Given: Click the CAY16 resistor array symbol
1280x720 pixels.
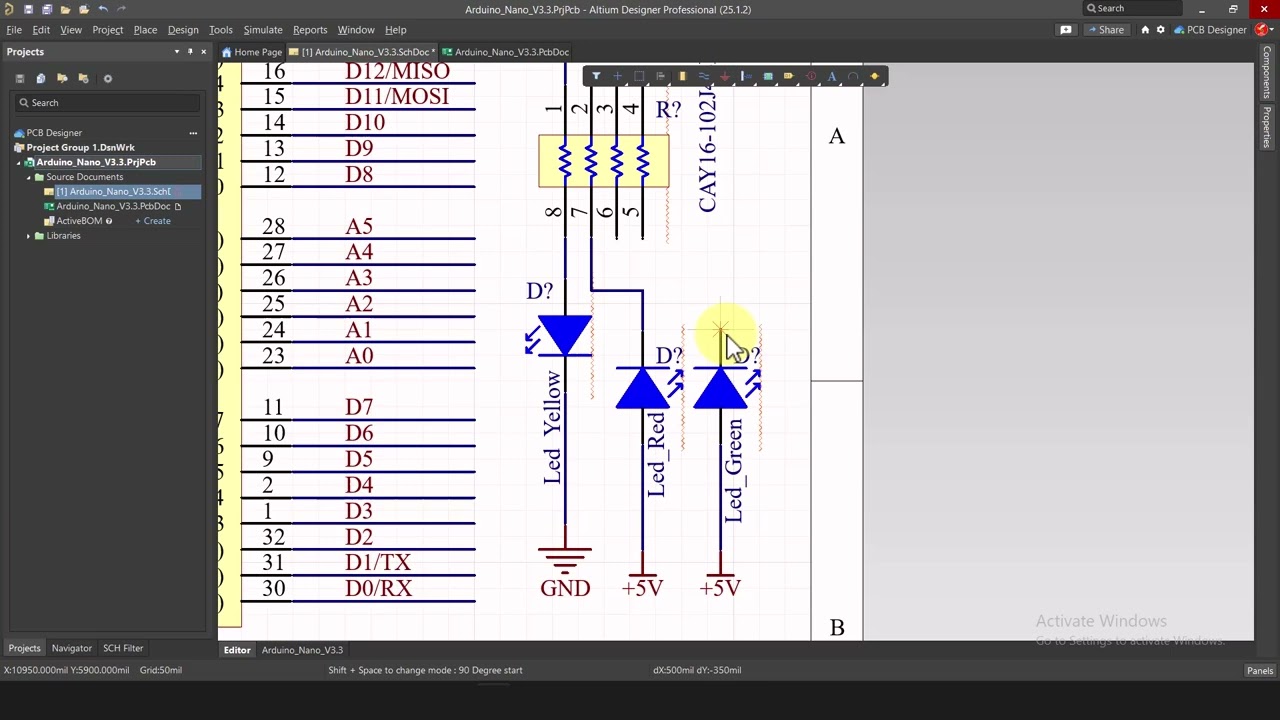Looking at the screenshot, I should point(604,161).
